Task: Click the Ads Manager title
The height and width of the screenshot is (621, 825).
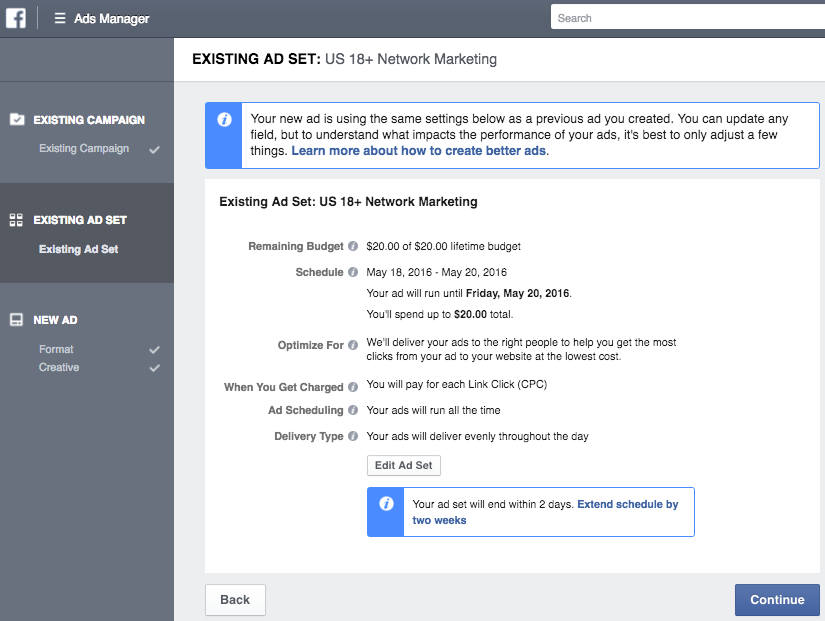Action: (112, 18)
